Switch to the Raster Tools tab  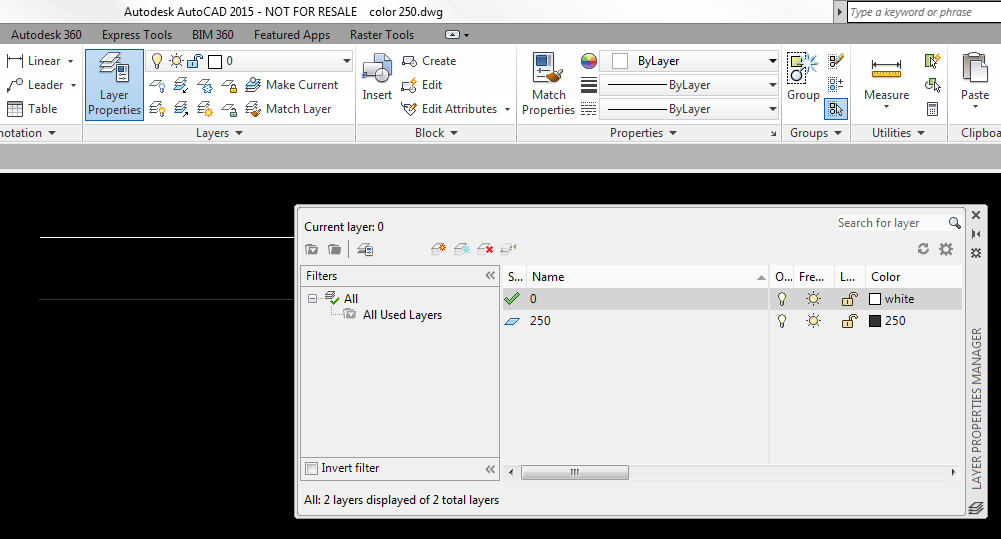pyautogui.click(x=382, y=34)
